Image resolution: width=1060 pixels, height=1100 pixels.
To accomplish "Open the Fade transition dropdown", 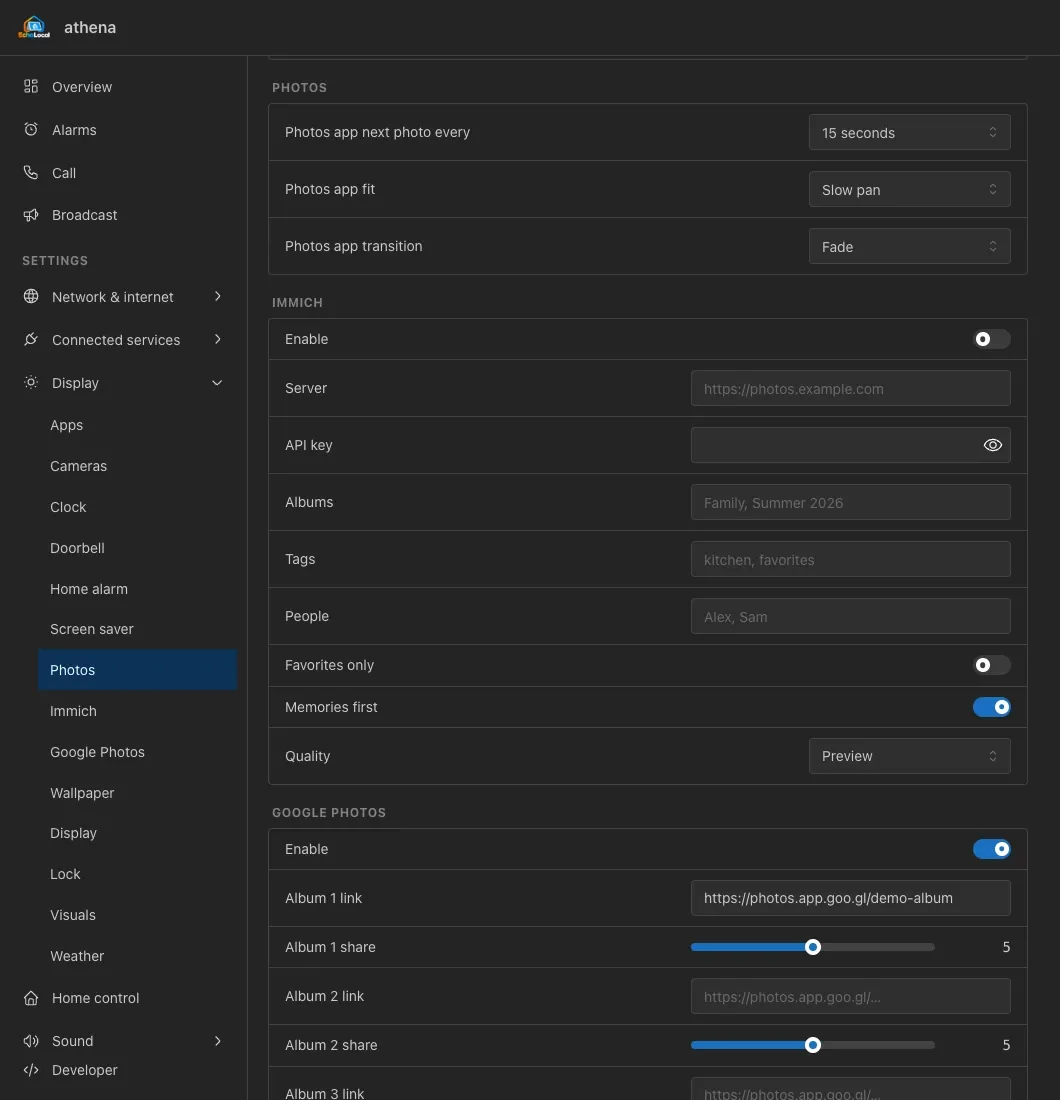I will click(909, 246).
